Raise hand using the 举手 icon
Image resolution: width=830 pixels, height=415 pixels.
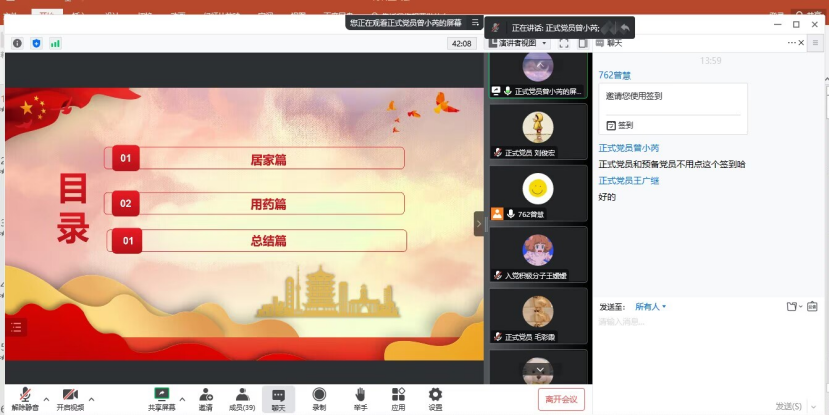click(x=360, y=396)
